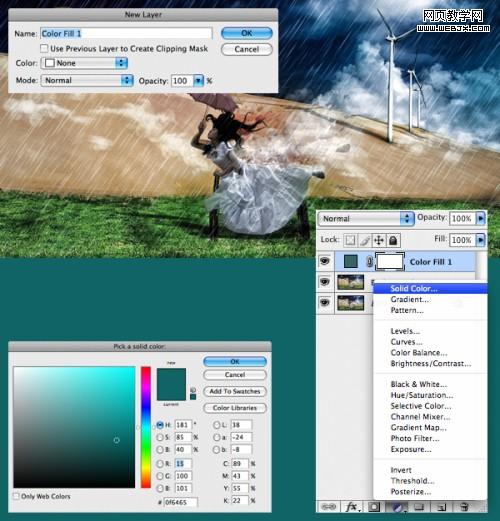
Task: Enable Use Previous Layer to Create Clipping Mask
Action: pos(44,48)
